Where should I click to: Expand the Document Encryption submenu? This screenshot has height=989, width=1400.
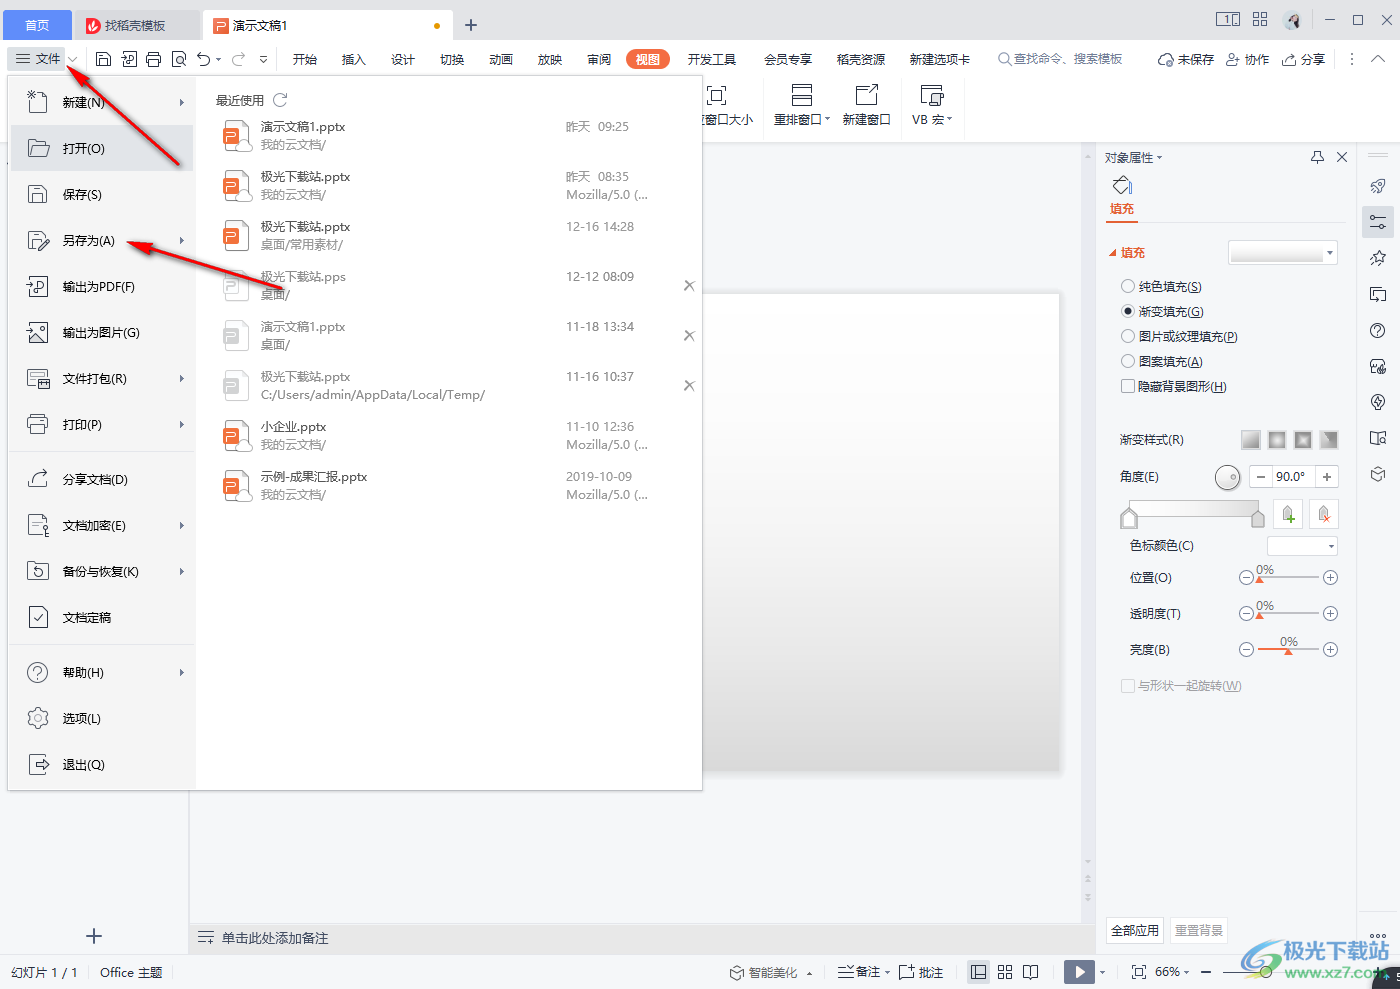(182, 526)
